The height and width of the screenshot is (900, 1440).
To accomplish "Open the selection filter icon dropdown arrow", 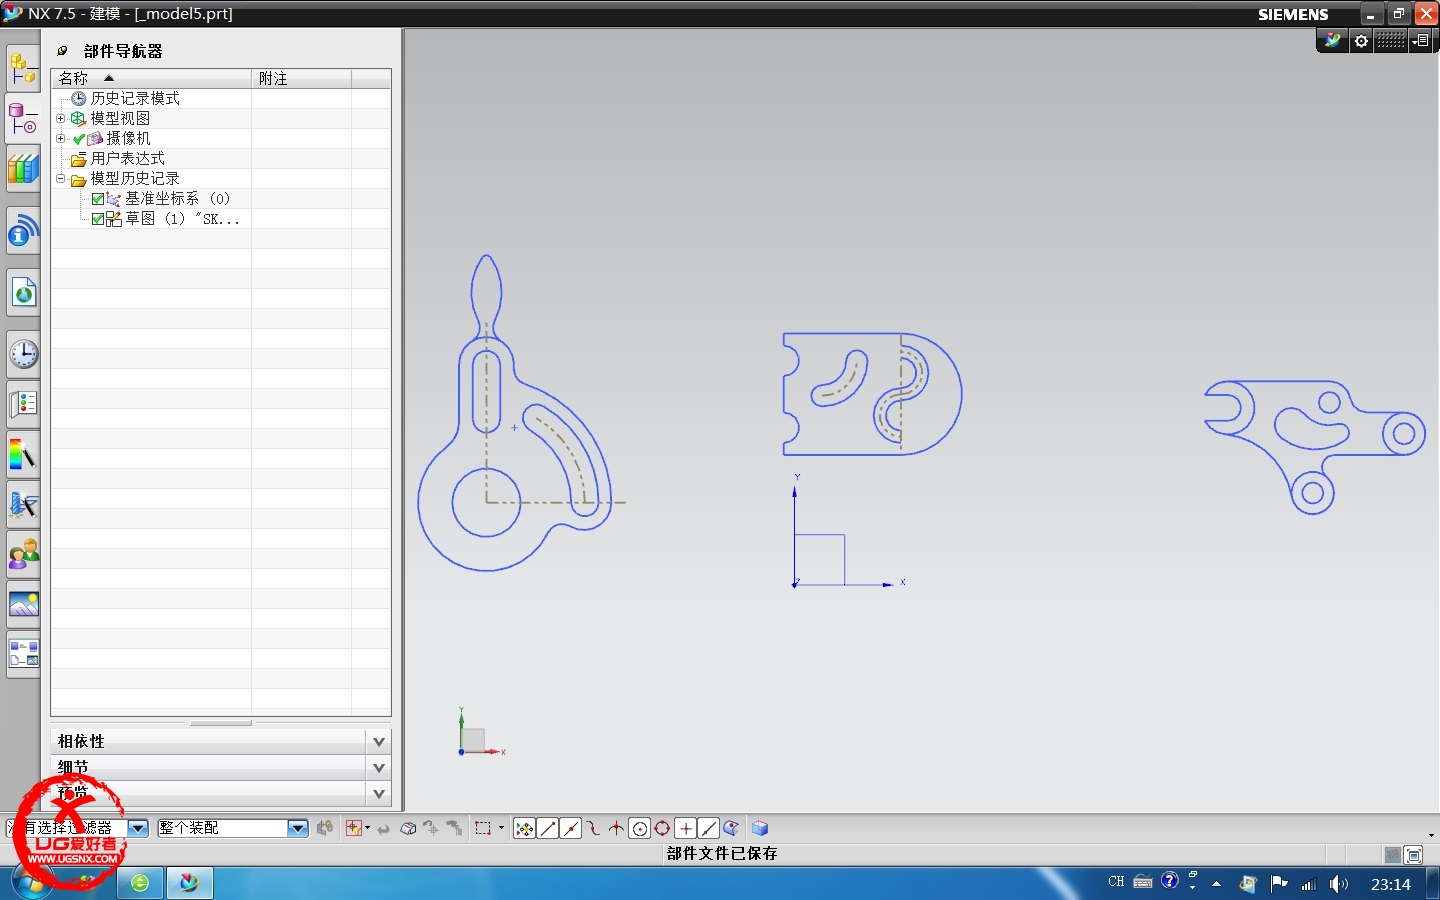I will click(368, 828).
